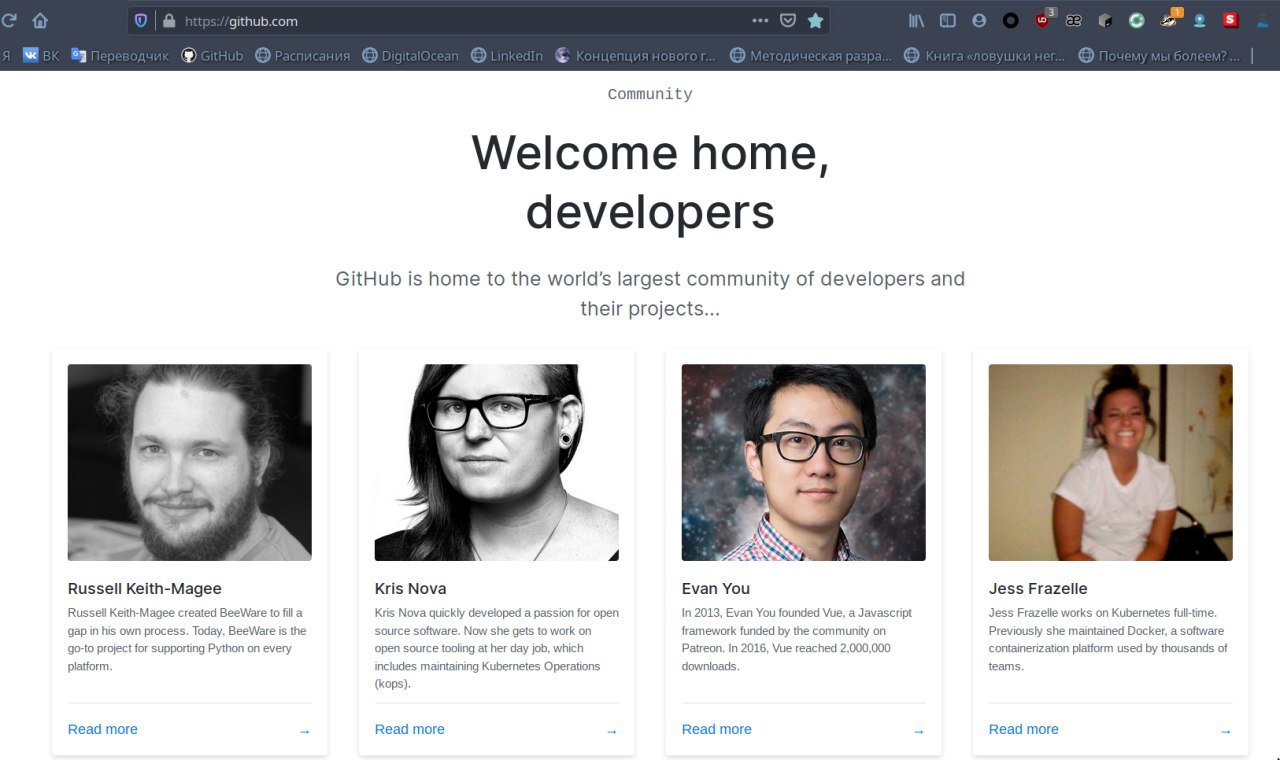Open uBlock Origin extension with badge 3
This screenshot has height=760, width=1280.
[1044, 19]
